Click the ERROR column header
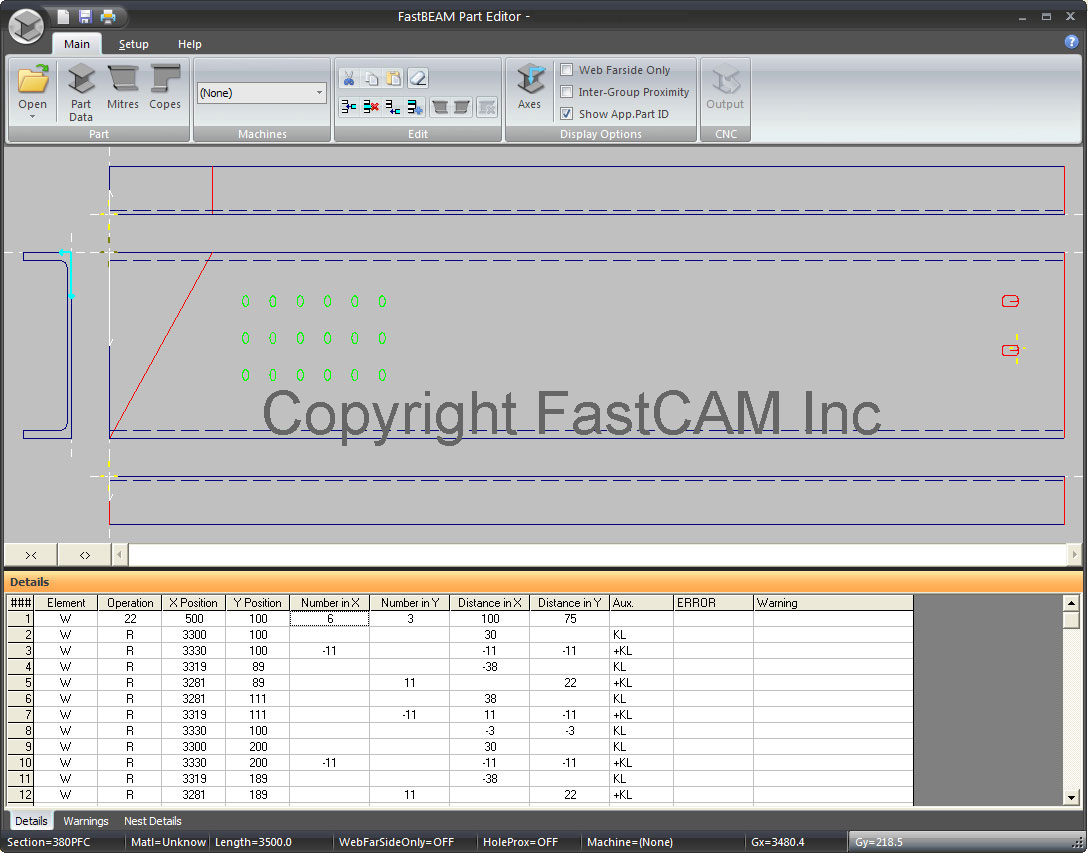Screen dimensions: 1088x853 click(x=713, y=602)
